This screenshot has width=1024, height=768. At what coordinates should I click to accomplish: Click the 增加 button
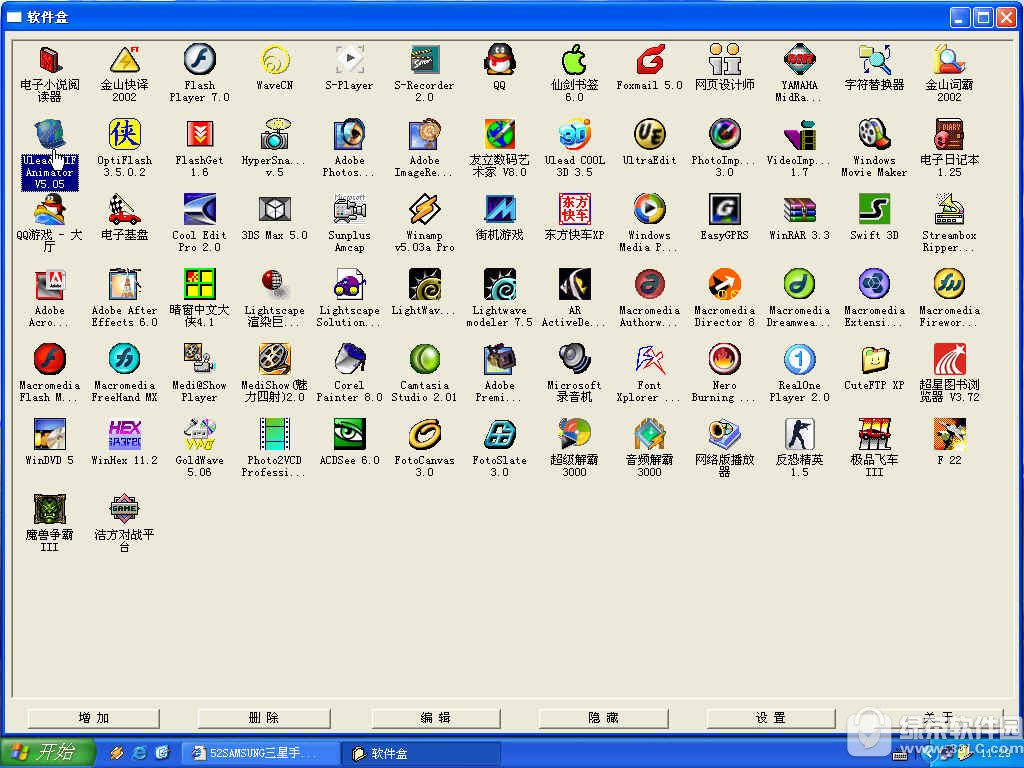[x=93, y=718]
